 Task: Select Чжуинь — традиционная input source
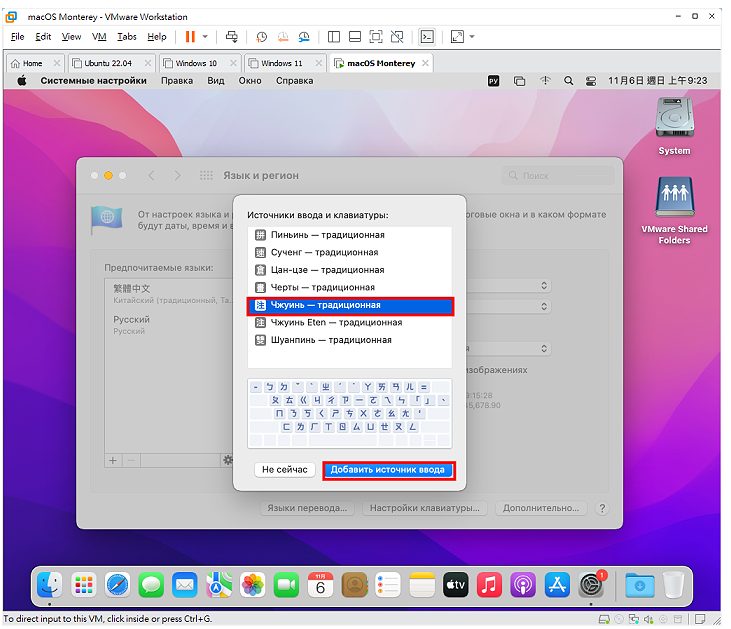[350, 305]
